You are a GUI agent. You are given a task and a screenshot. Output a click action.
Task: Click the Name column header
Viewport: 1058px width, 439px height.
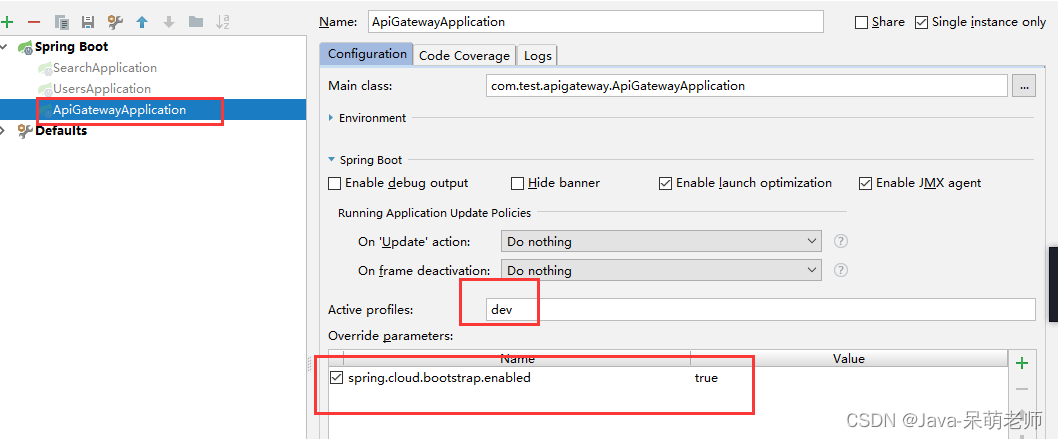point(517,359)
